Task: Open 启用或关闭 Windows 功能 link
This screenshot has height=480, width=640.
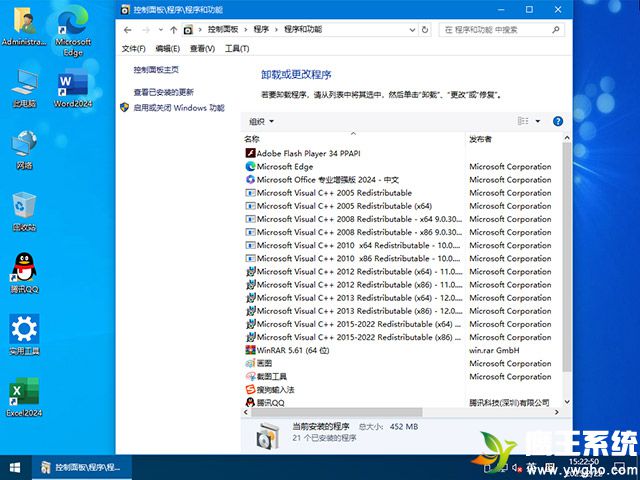Action: (x=179, y=108)
